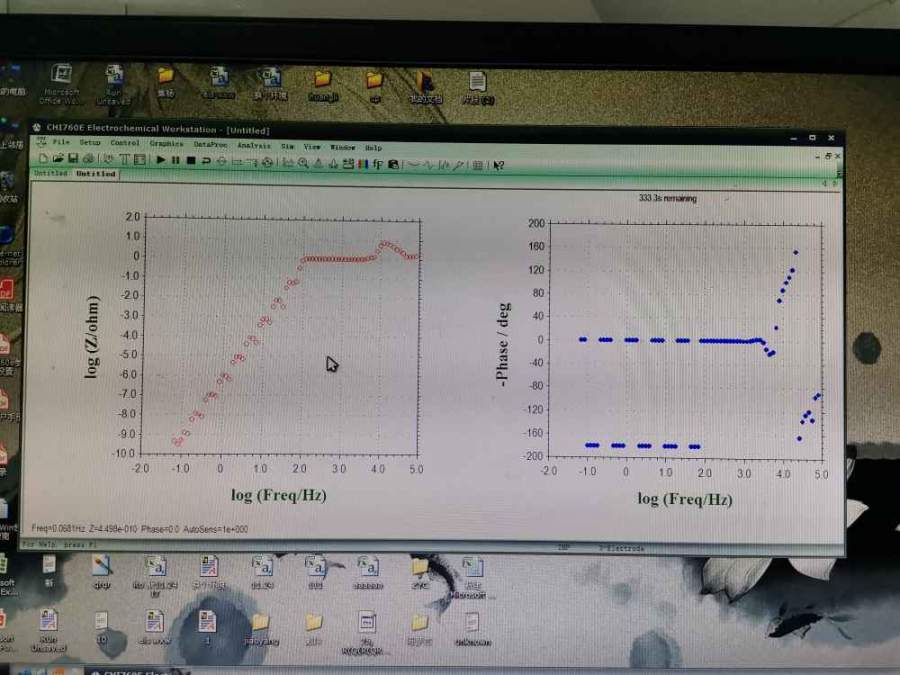Select the active bold Untitled tab
This screenshot has width=900, height=675.
coord(96,173)
